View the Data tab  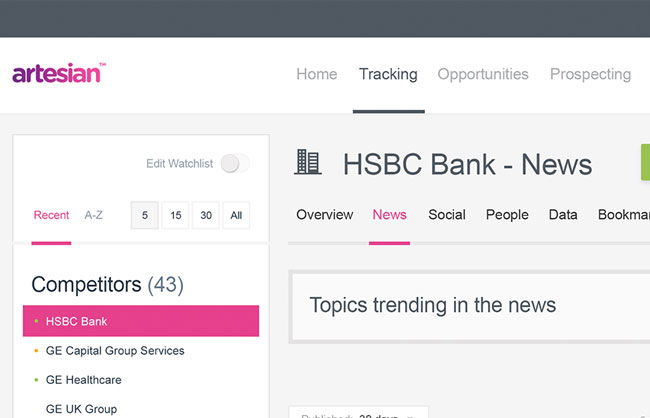pyautogui.click(x=563, y=215)
